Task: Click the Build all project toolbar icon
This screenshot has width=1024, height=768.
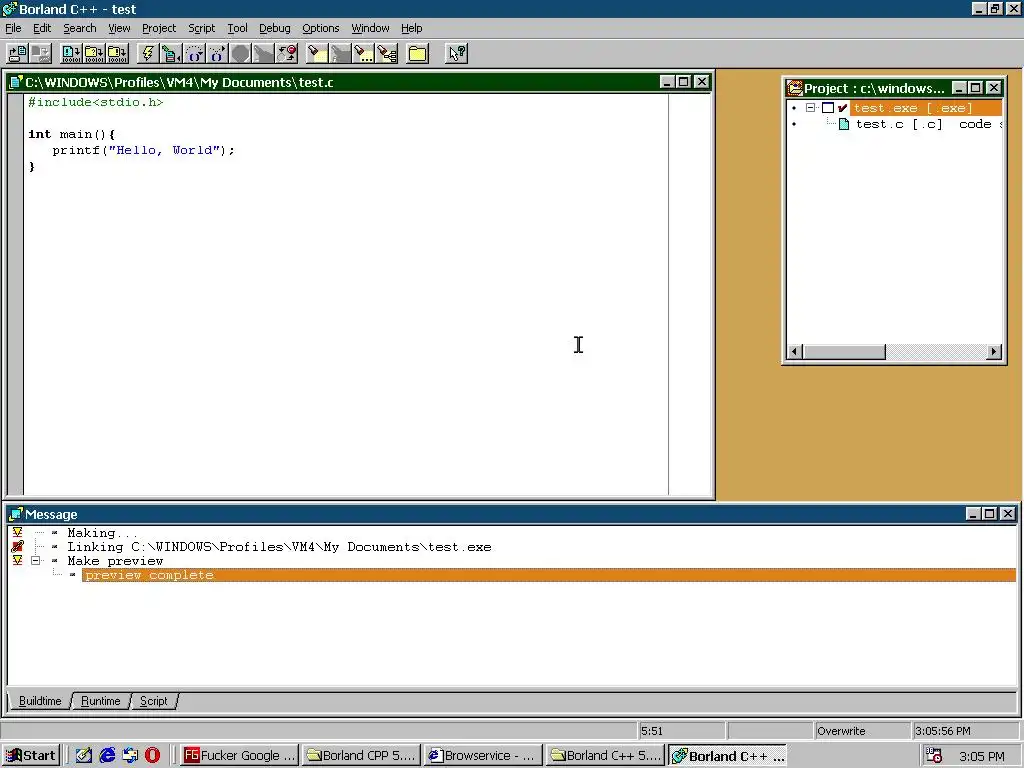Action: 118,54
